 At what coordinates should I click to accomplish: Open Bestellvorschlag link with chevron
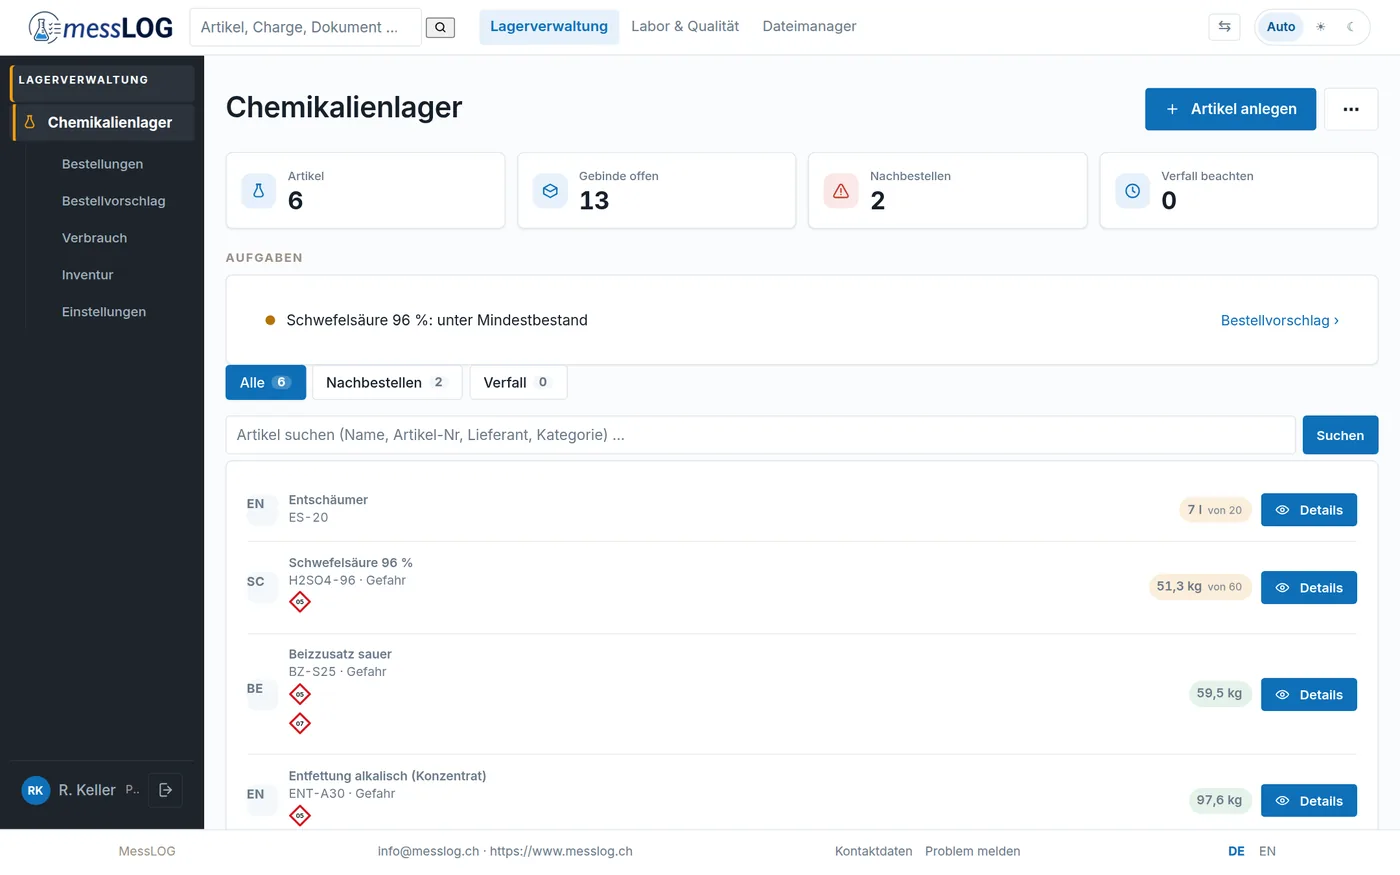1279,320
